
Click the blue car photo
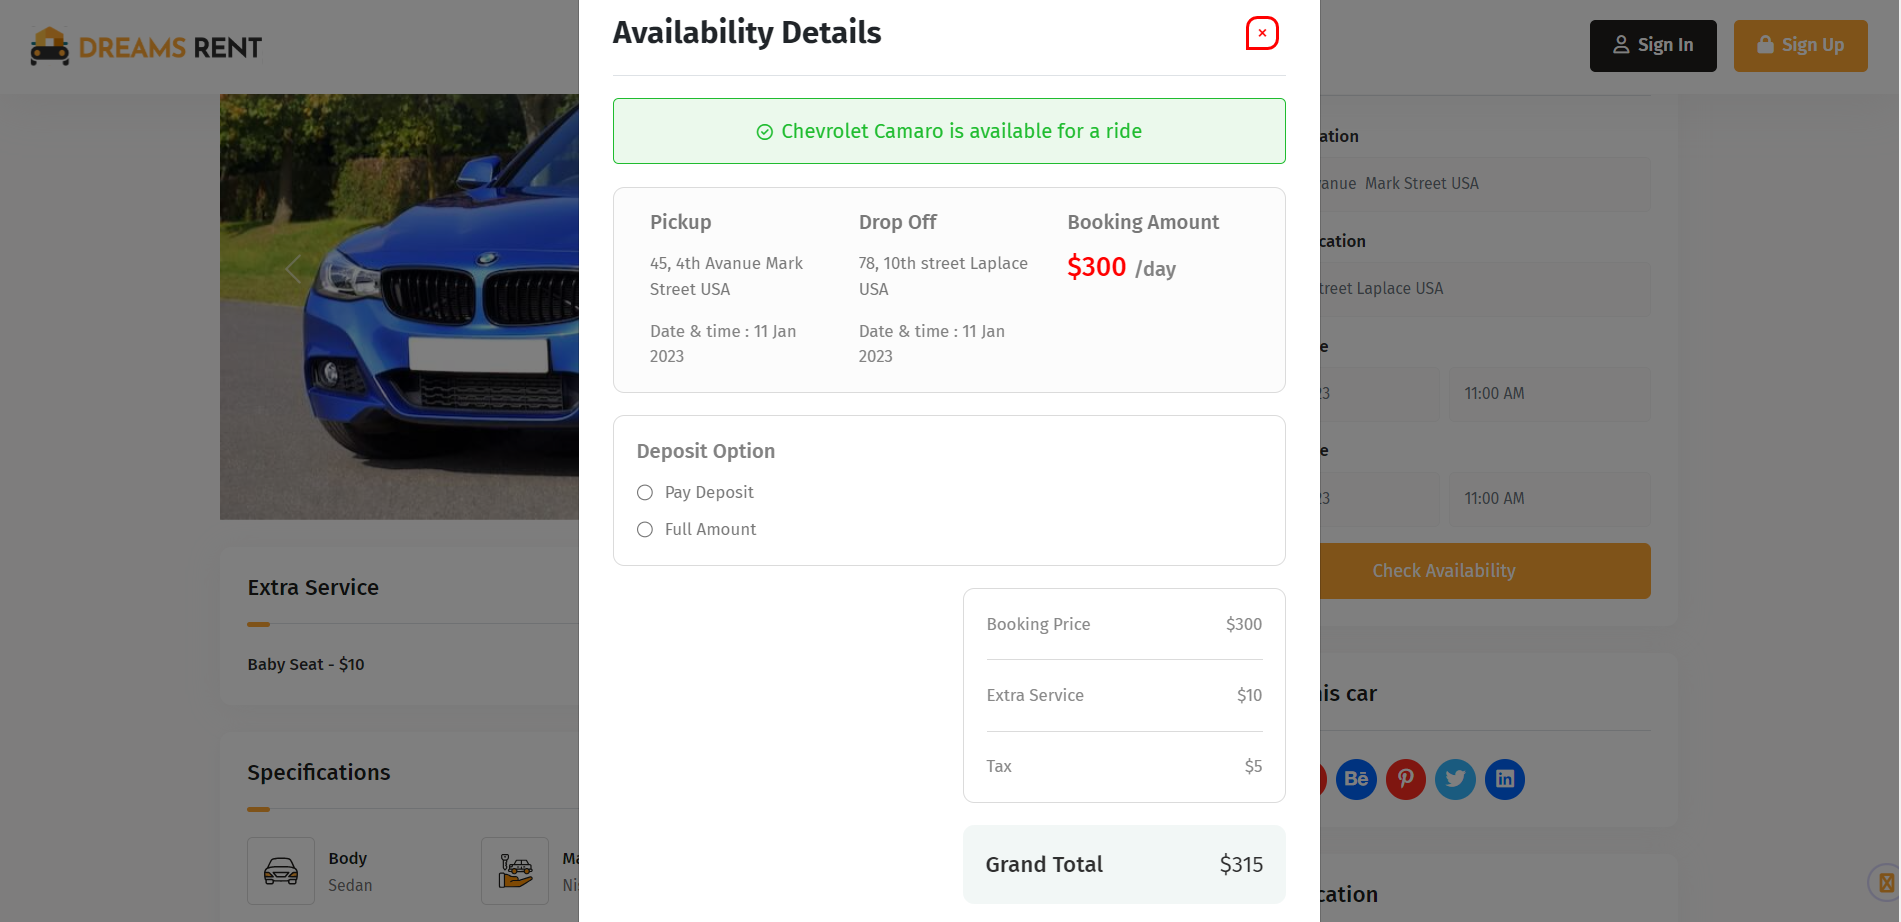[x=399, y=307]
